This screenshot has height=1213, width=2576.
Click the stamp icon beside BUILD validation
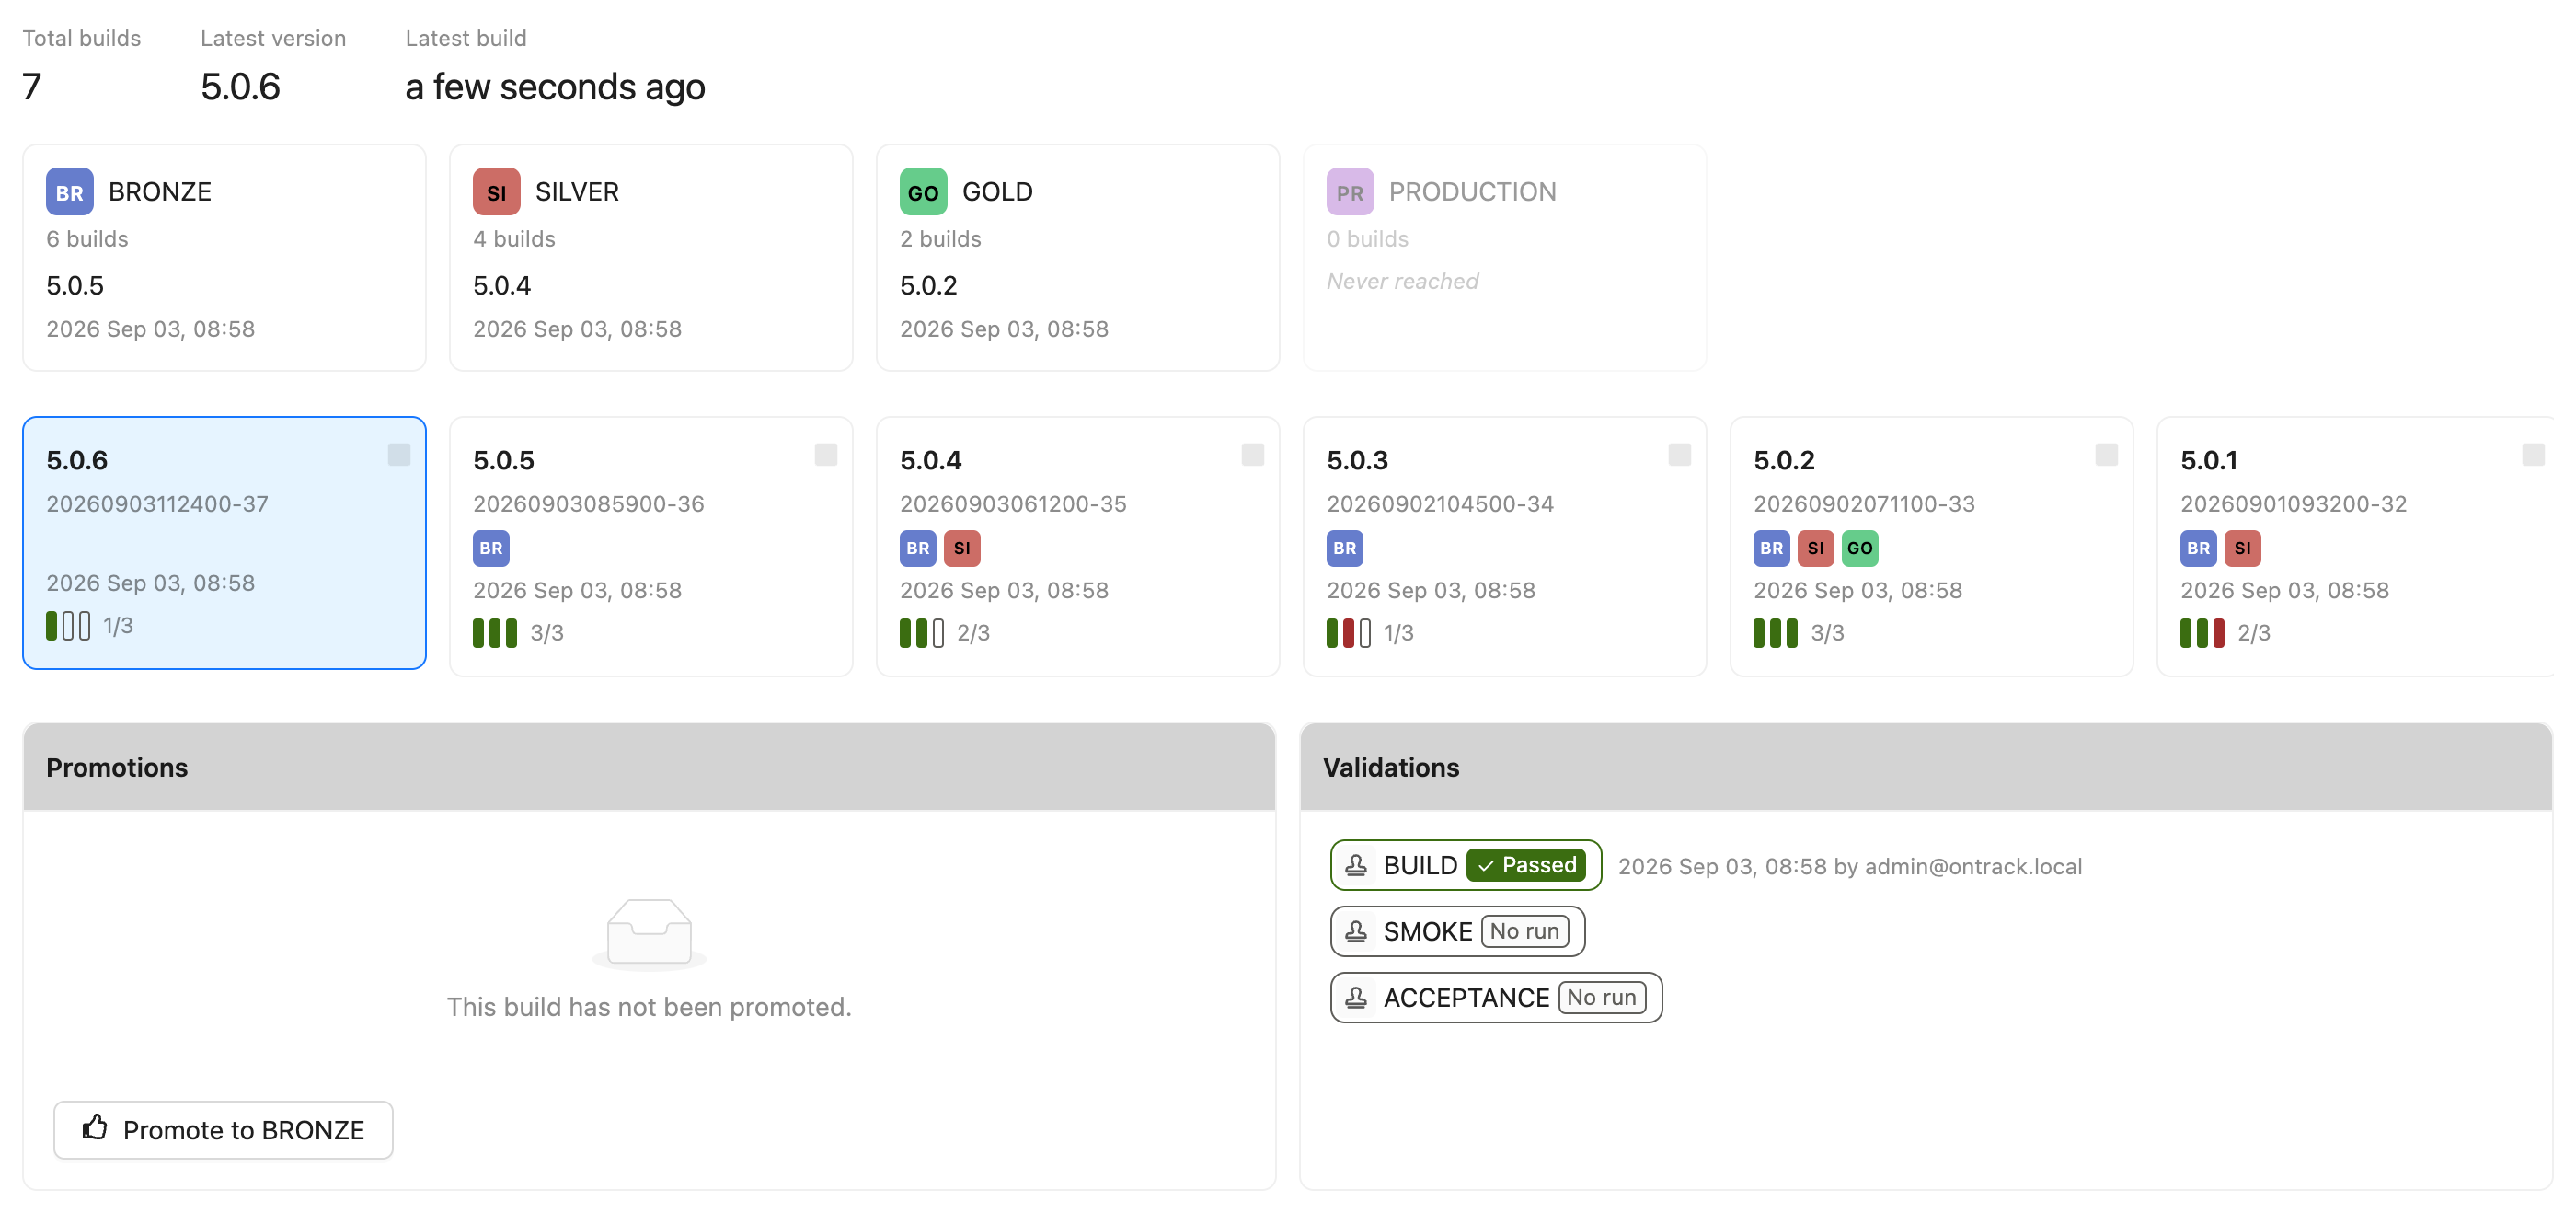1356,865
